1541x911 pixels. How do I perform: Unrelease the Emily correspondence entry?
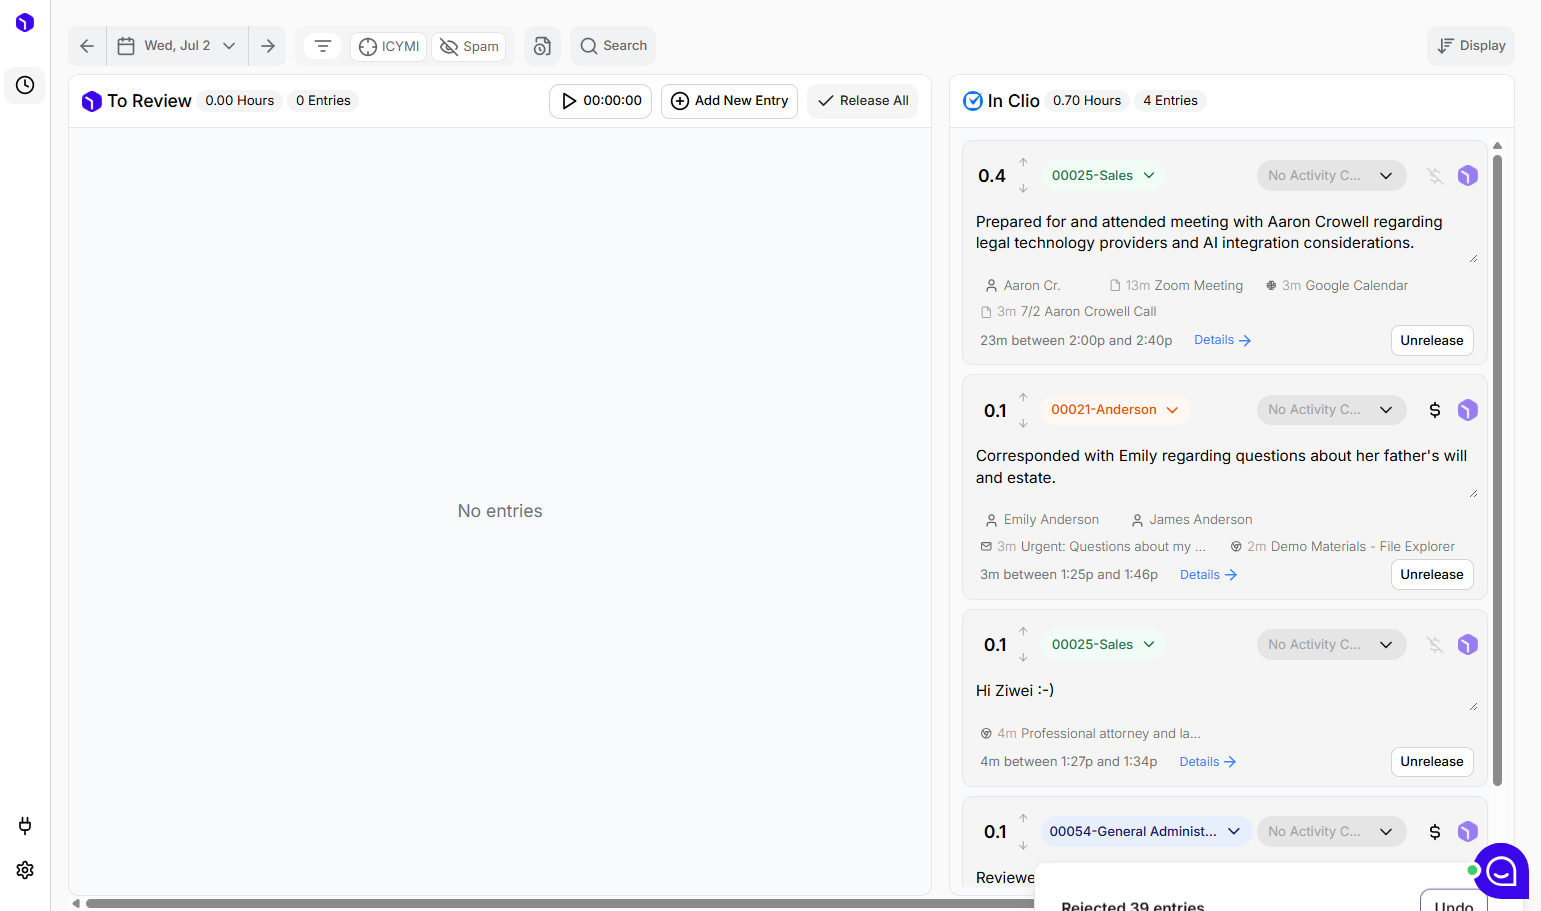(x=1431, y=575)
